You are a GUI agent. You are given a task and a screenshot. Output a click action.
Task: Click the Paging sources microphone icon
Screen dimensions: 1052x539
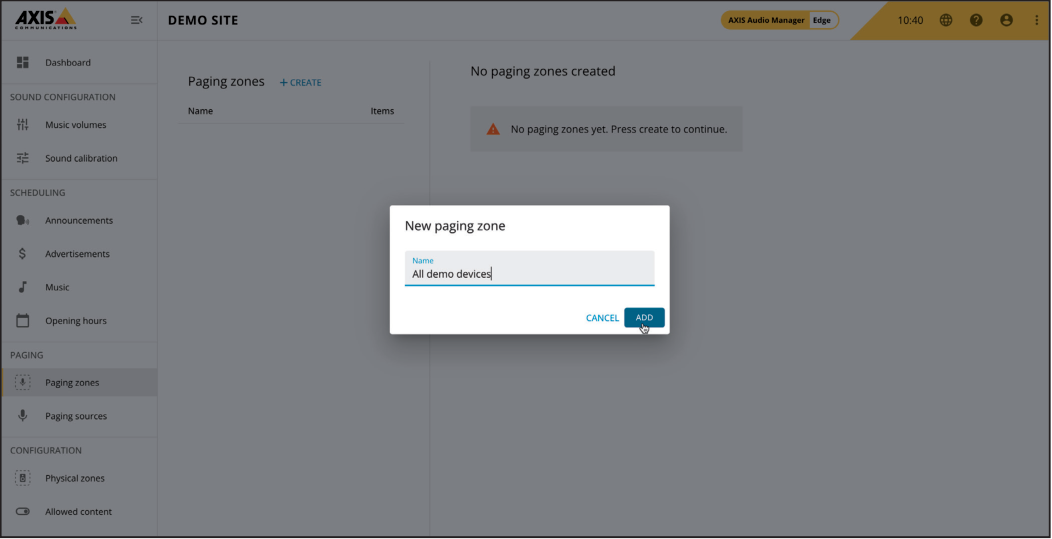click(x=23, y=416)
